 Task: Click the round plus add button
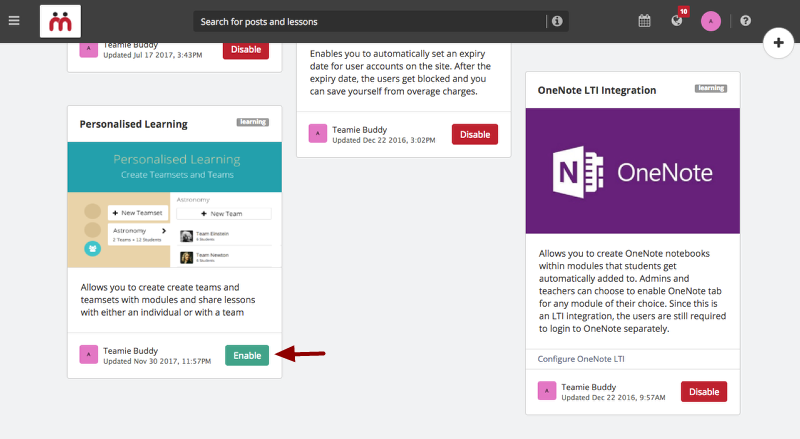(x=778, y=43)
